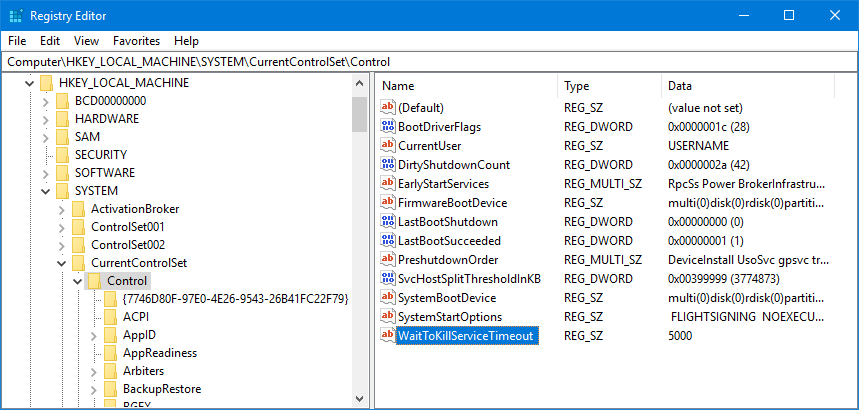Expand the SOFTWARE key
The image size is (859, 410).
[45, 173]
